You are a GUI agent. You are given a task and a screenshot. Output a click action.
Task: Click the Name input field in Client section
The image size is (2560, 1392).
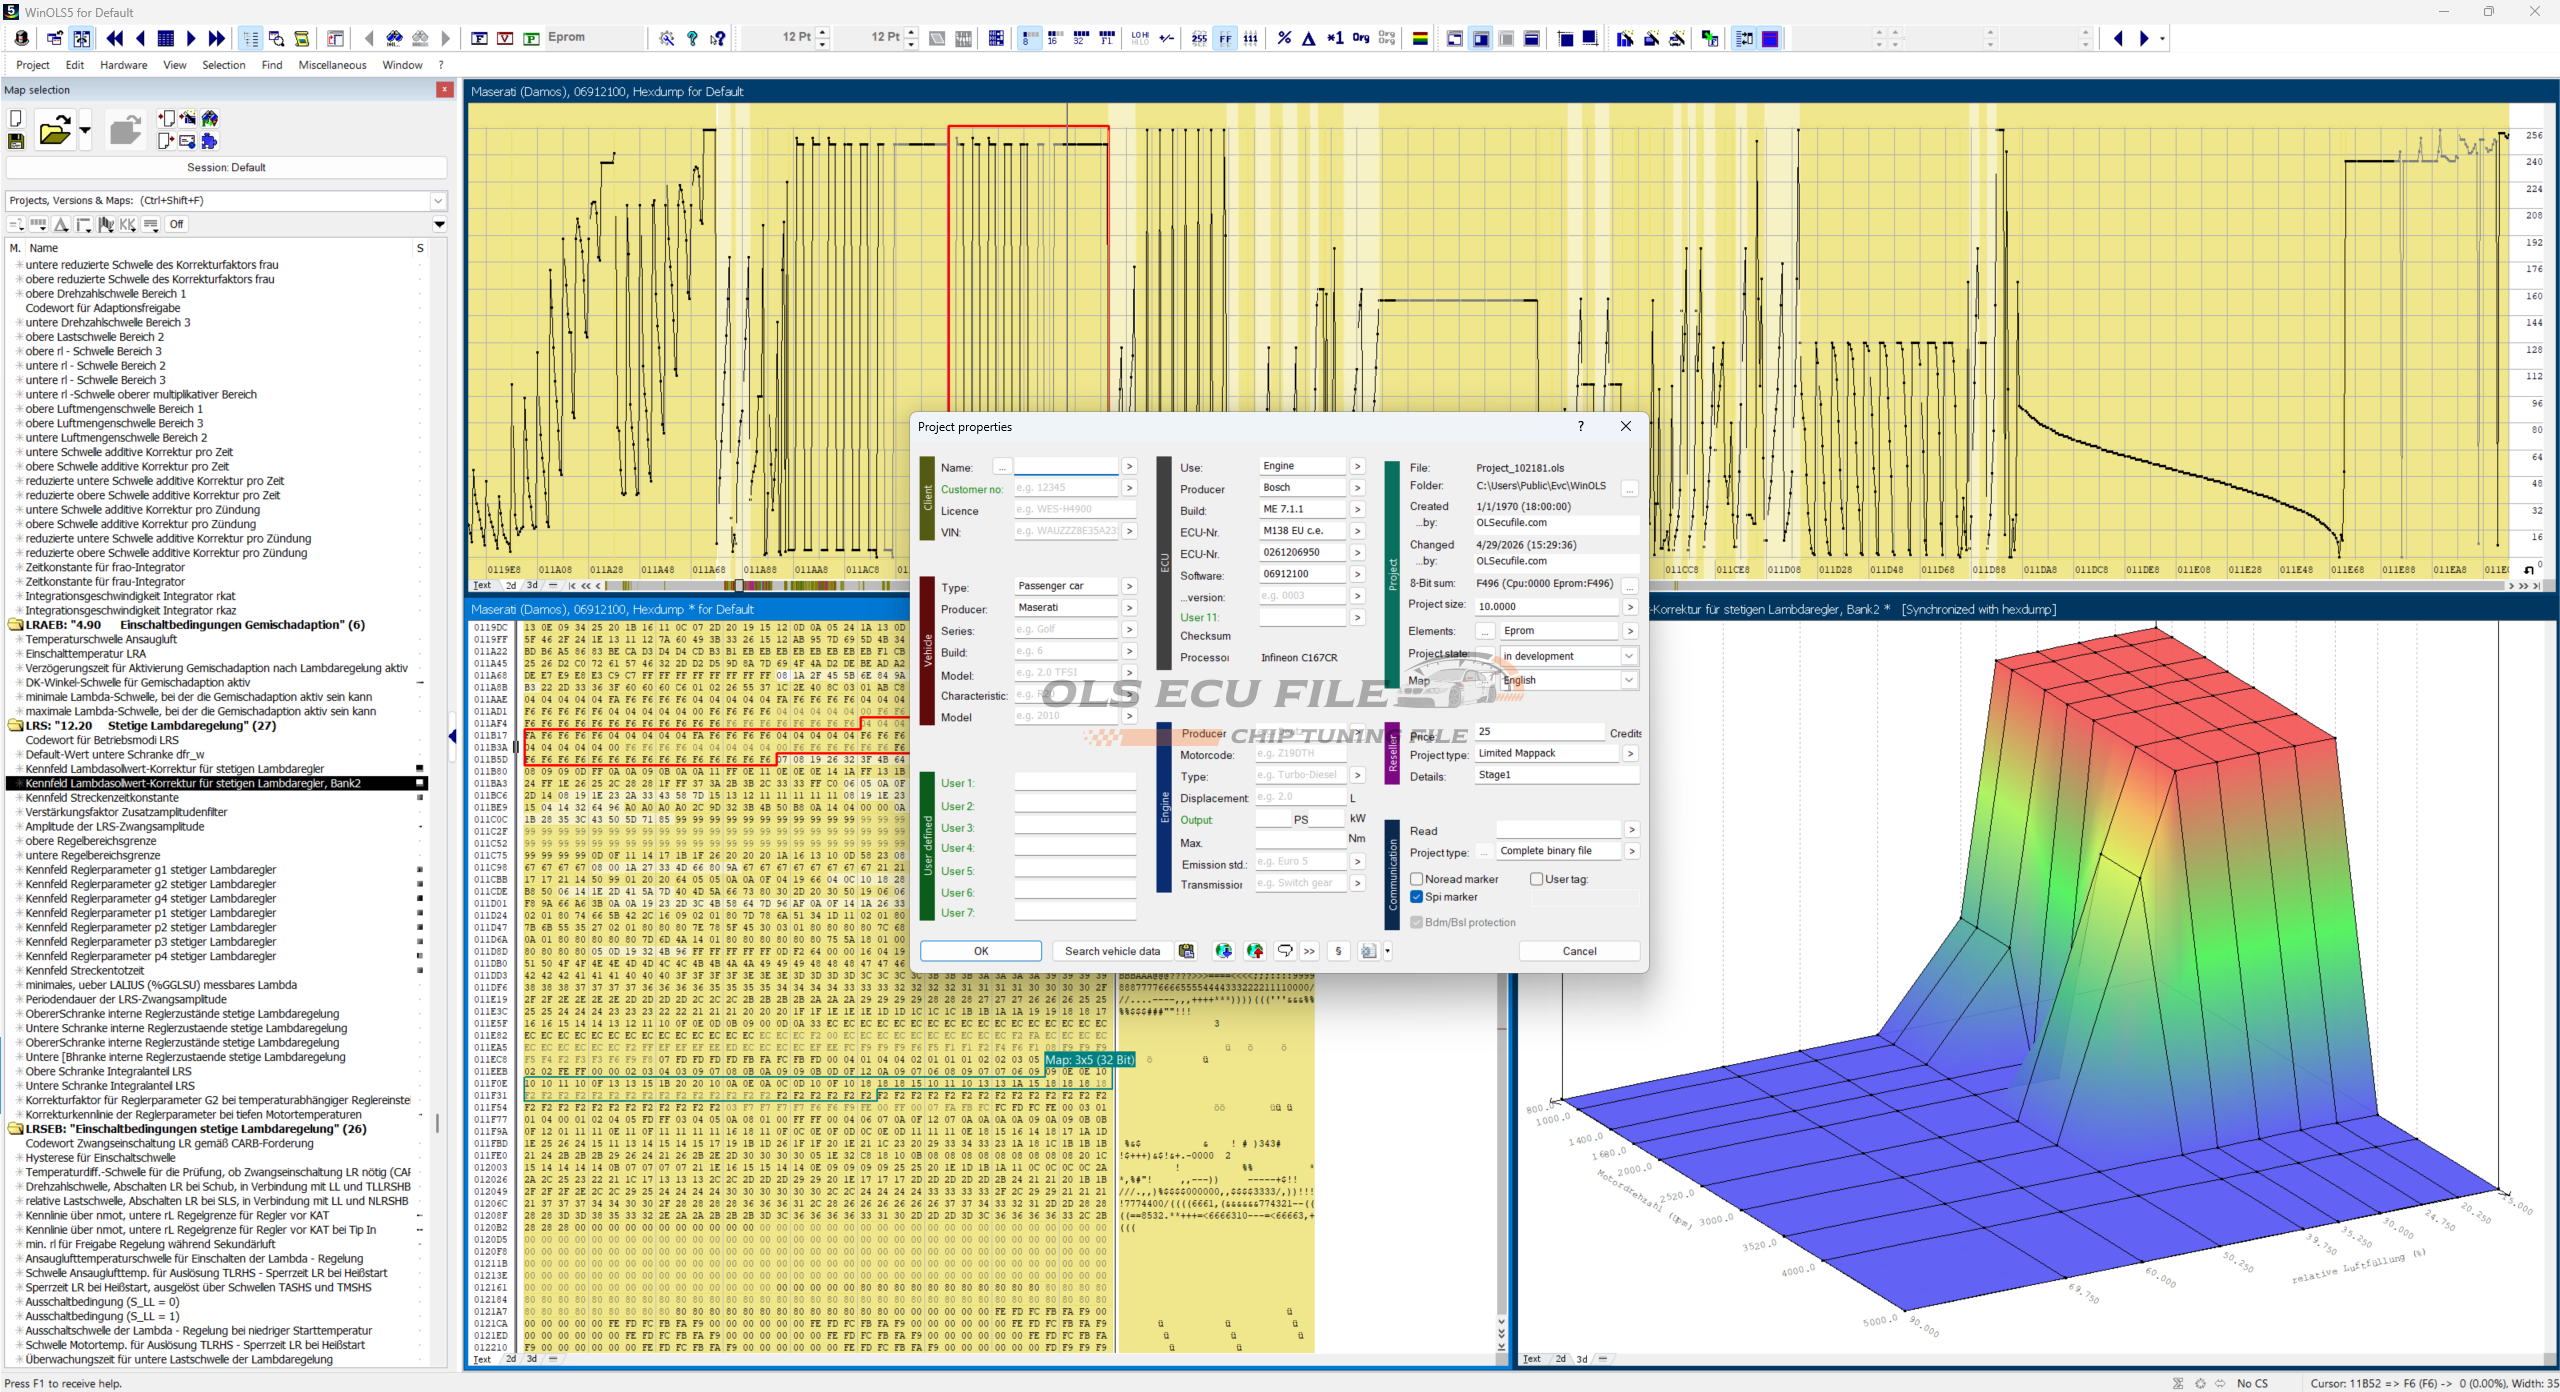(x=1066, y=466)
